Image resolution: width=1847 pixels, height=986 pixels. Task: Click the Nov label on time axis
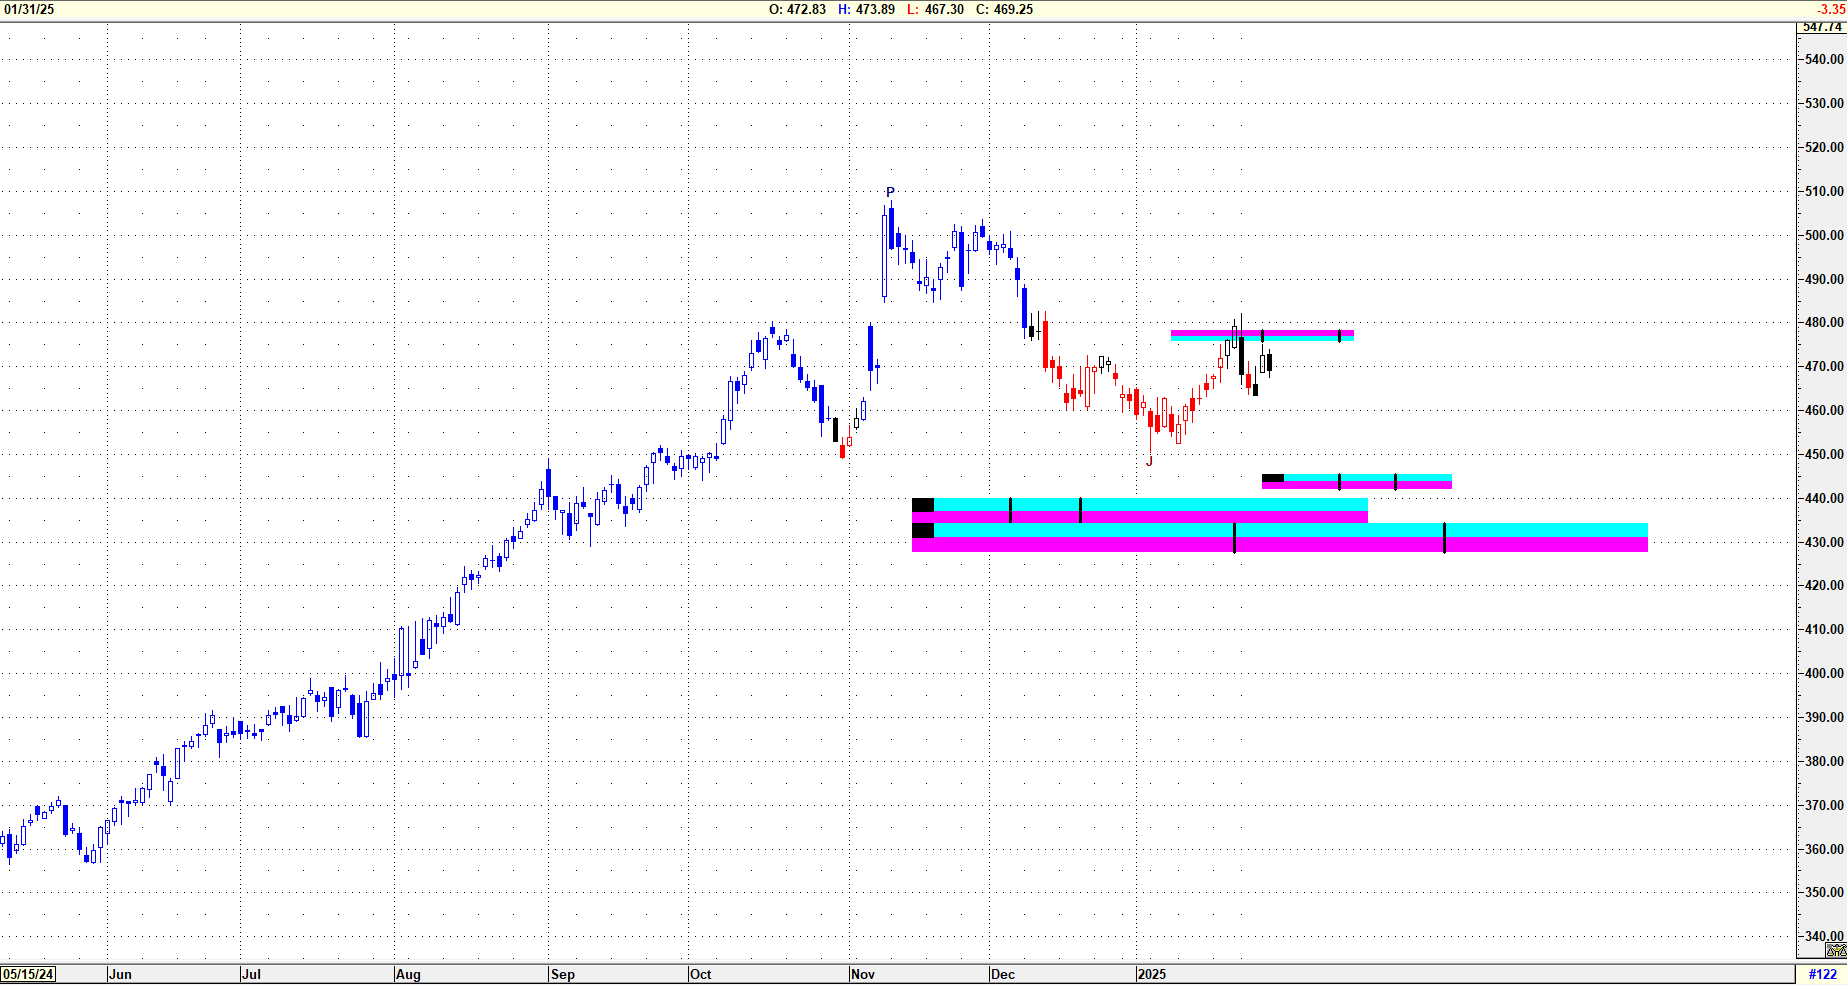coord(862,974)
